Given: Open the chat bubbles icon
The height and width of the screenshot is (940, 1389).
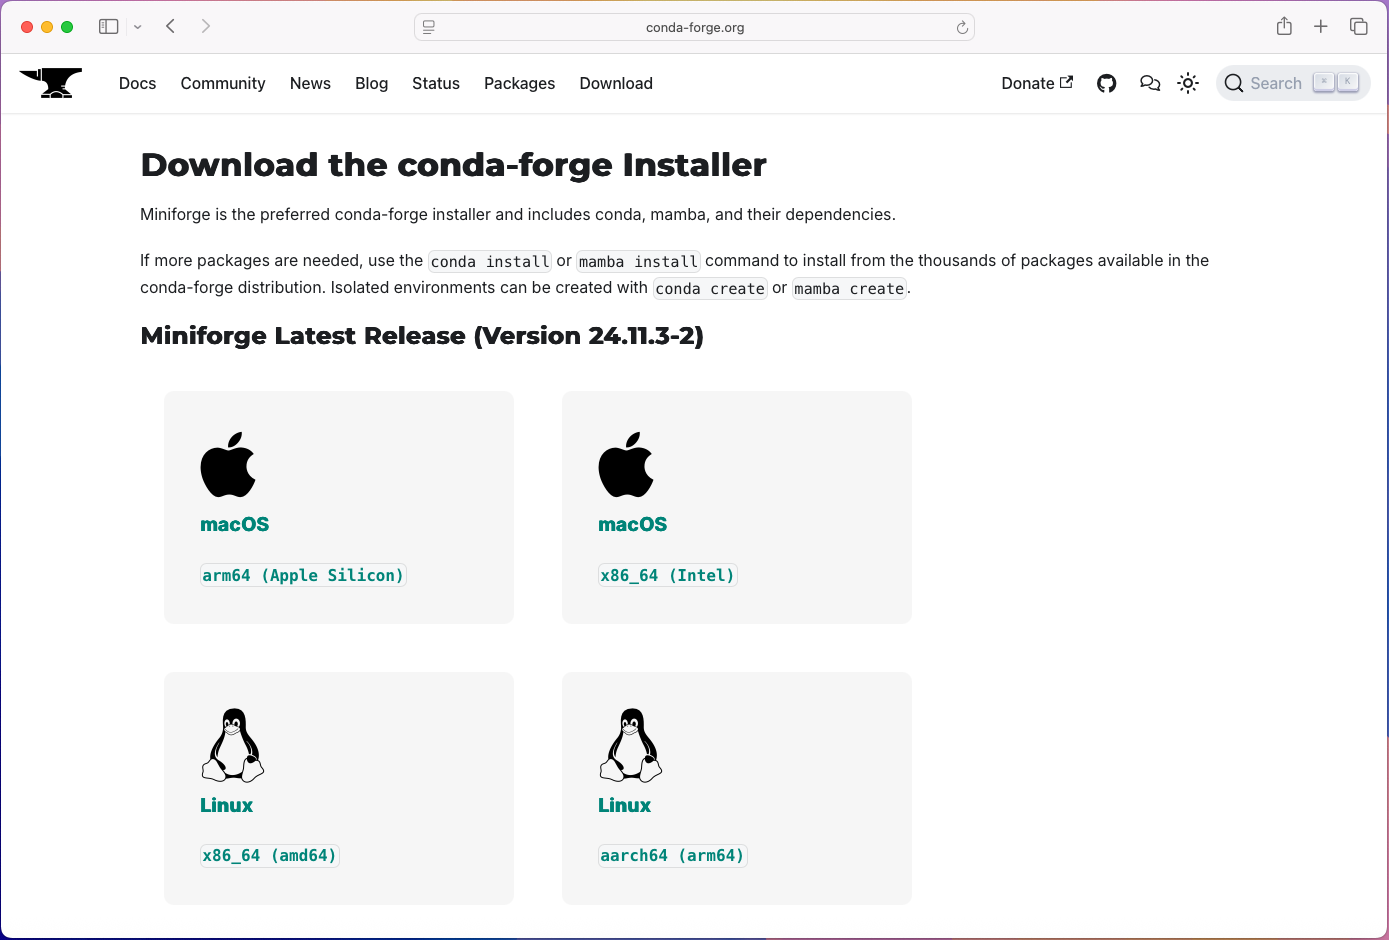Looking at the screenshot, I should (x=1150, y=84).
